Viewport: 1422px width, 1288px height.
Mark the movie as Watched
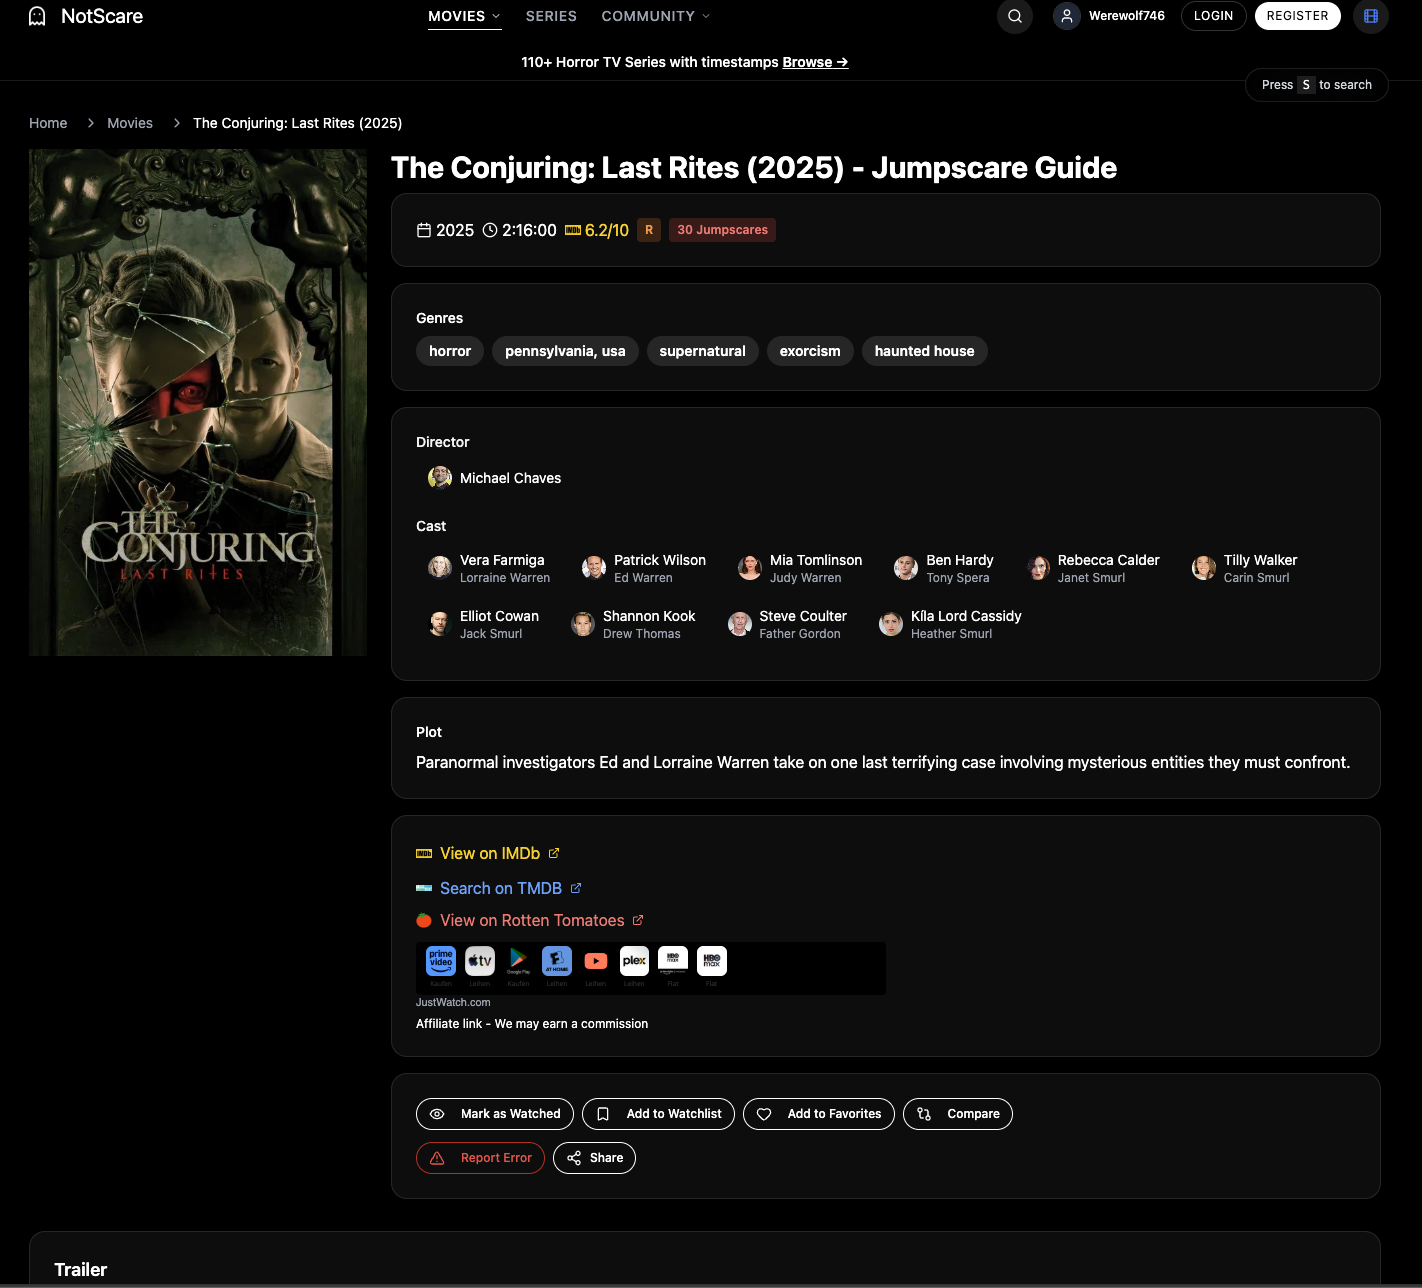tap(494, 1113)
